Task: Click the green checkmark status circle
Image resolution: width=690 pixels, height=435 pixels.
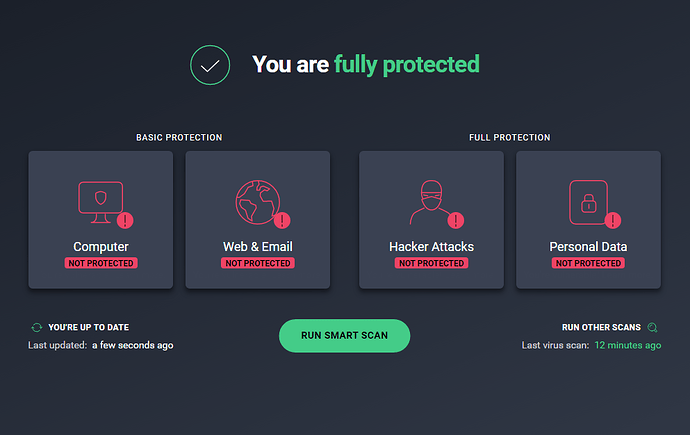Action: (210, 65)
